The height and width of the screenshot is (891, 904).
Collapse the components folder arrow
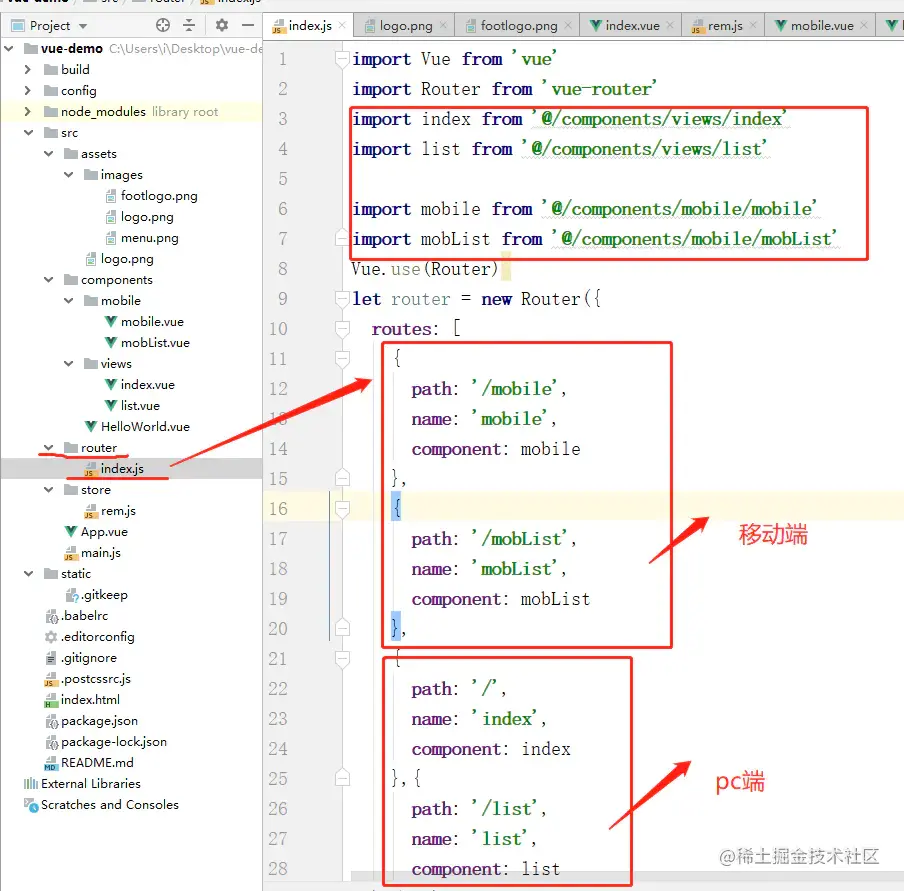click(48, 280)
